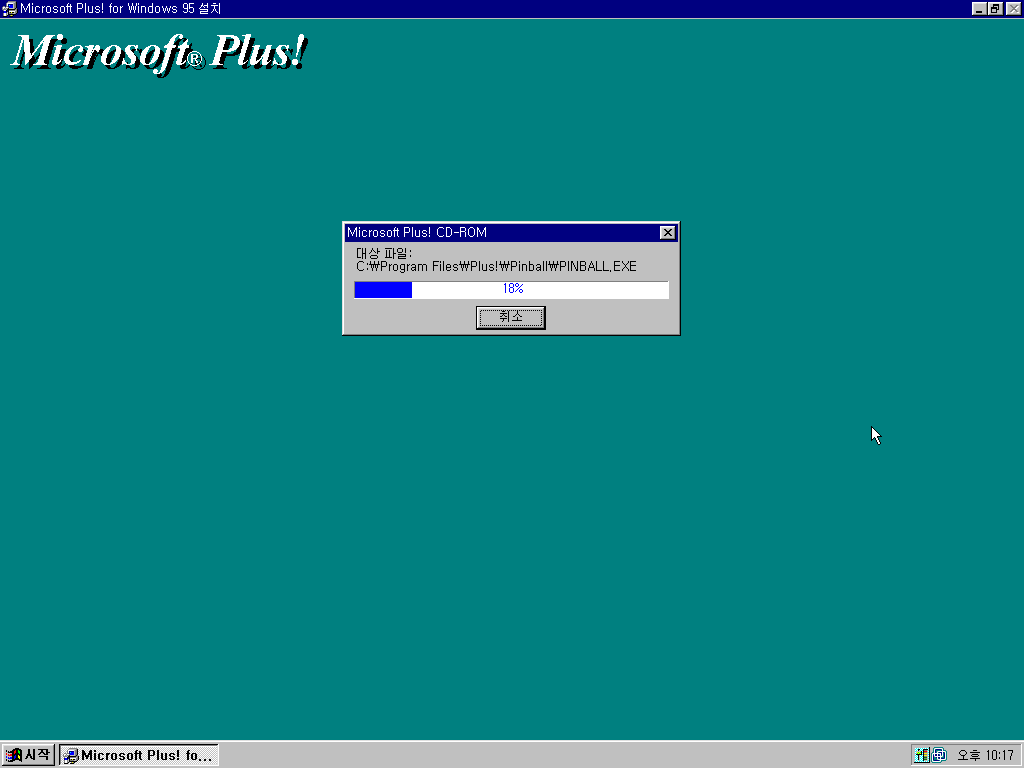This screenshot has width=1024, height=768.
Task: Click the system tray network monitor icon
Action: 939,755
